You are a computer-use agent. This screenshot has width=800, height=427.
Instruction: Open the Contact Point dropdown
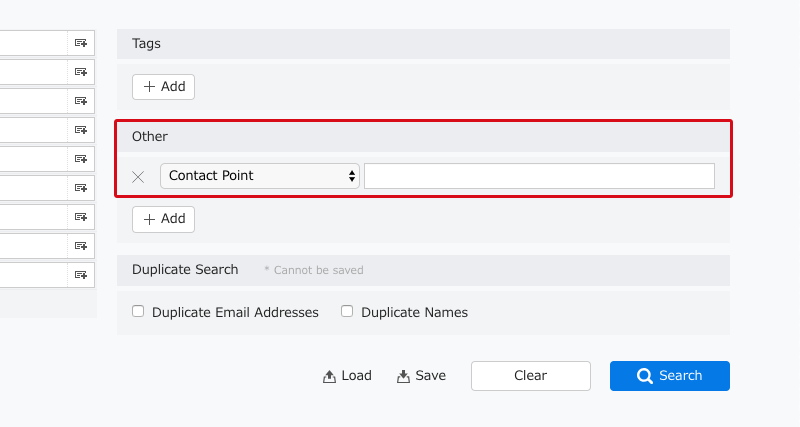260,176
